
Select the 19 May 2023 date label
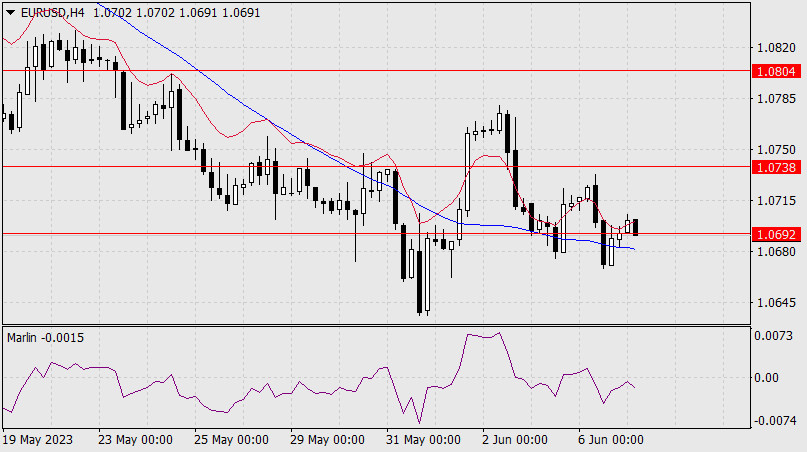coord(38,440)
